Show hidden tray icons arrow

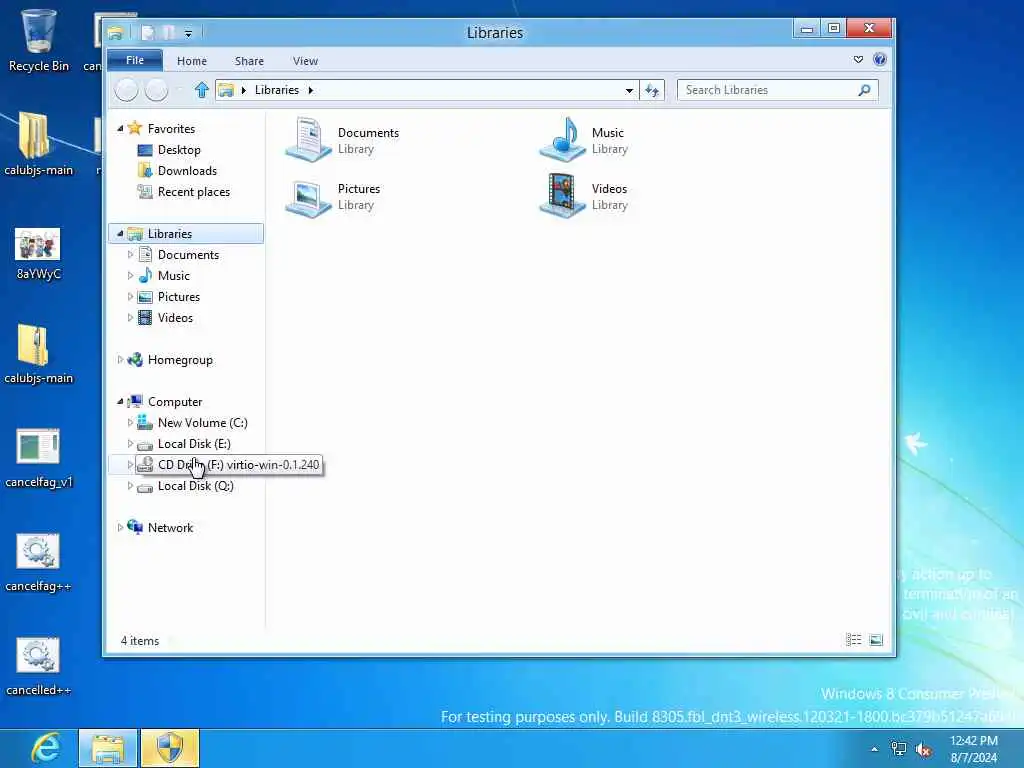pyautogui.click(x=874, y=749)
